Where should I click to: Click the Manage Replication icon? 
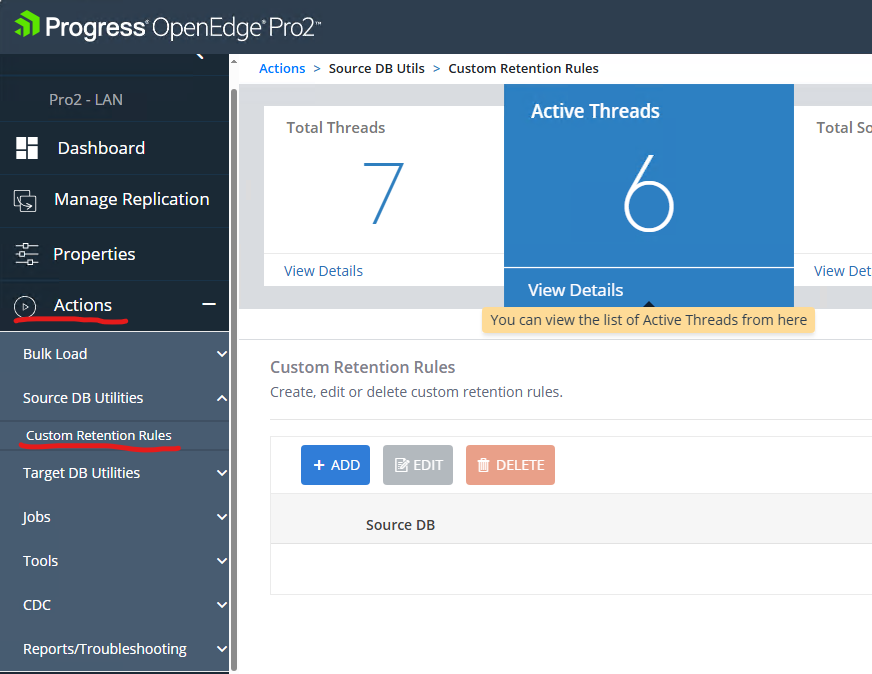coord(25,201)
